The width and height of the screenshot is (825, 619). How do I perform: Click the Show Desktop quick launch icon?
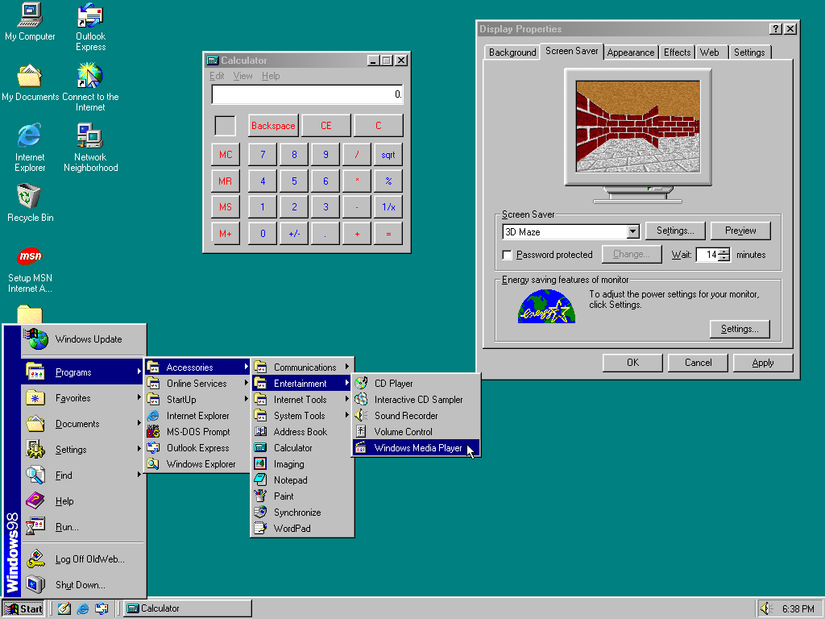62,608
